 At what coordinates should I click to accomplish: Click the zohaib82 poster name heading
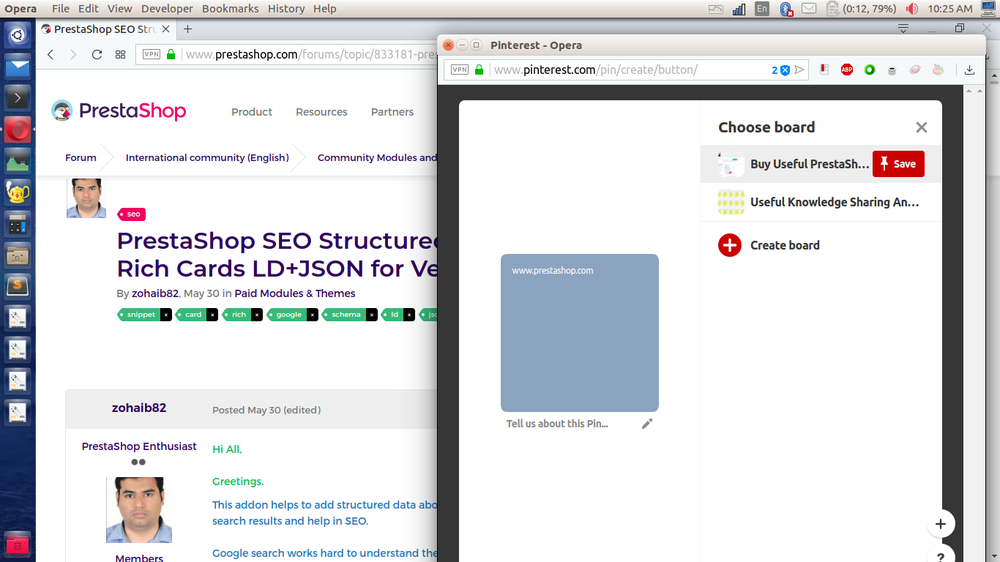(x=139, y=408)
